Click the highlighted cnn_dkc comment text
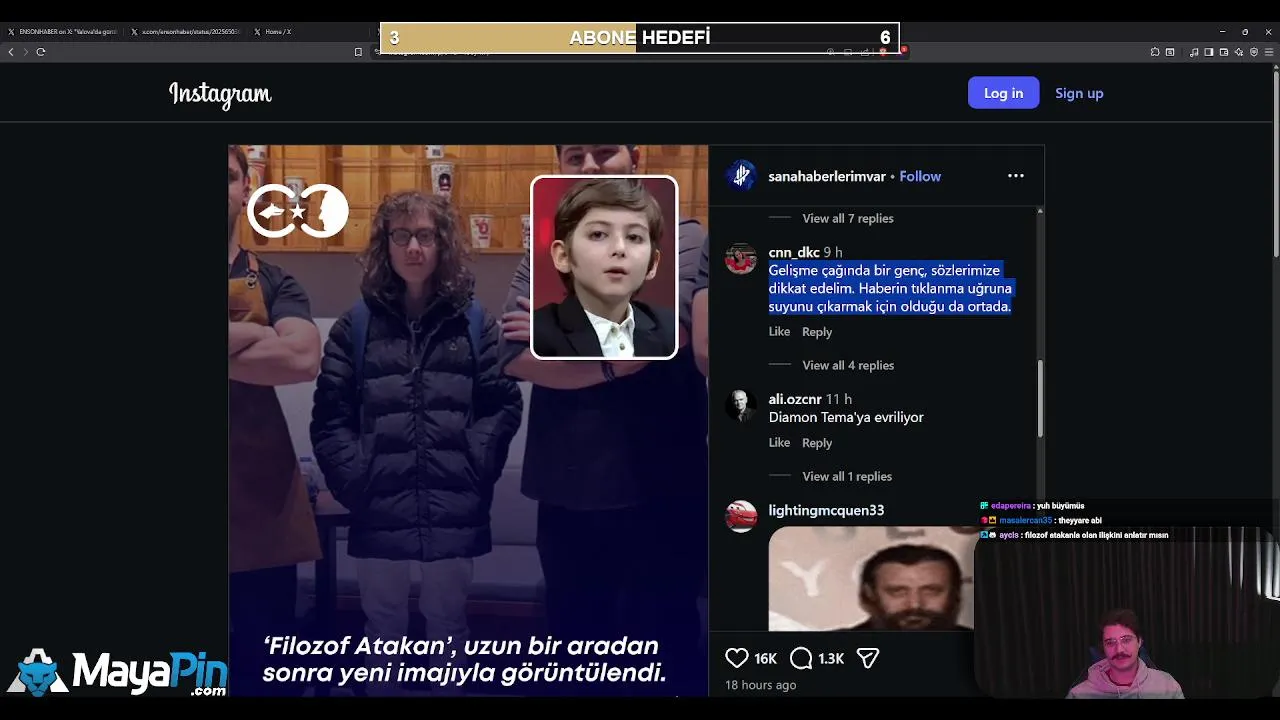 [x=890, y=288]
